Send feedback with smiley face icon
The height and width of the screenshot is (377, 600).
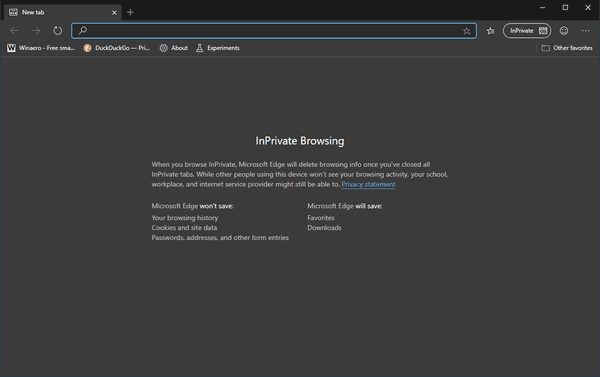pos(564,31)
